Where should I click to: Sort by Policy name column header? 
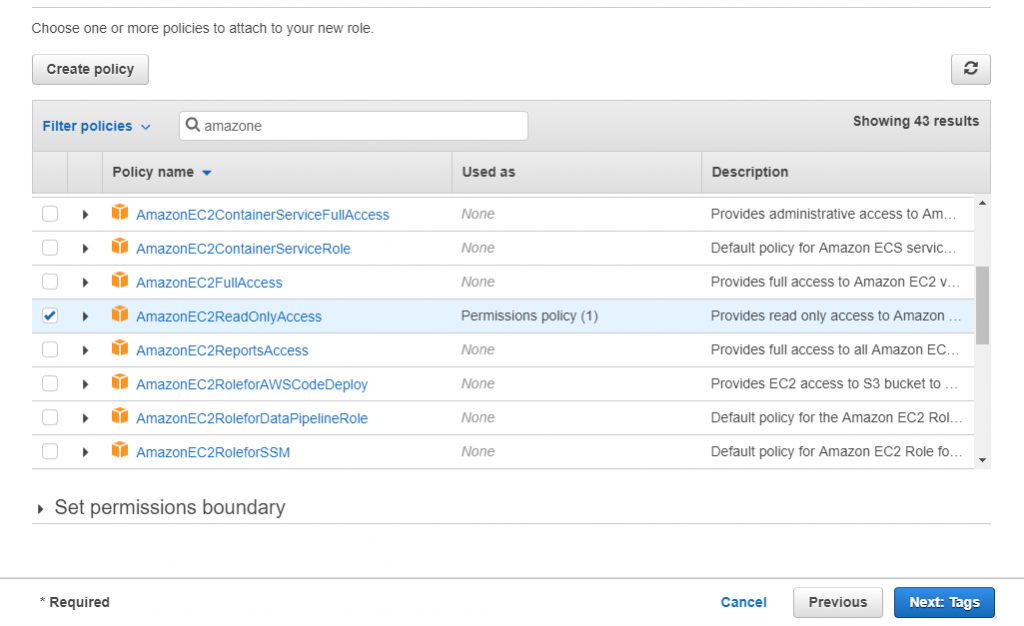point(162,172)
